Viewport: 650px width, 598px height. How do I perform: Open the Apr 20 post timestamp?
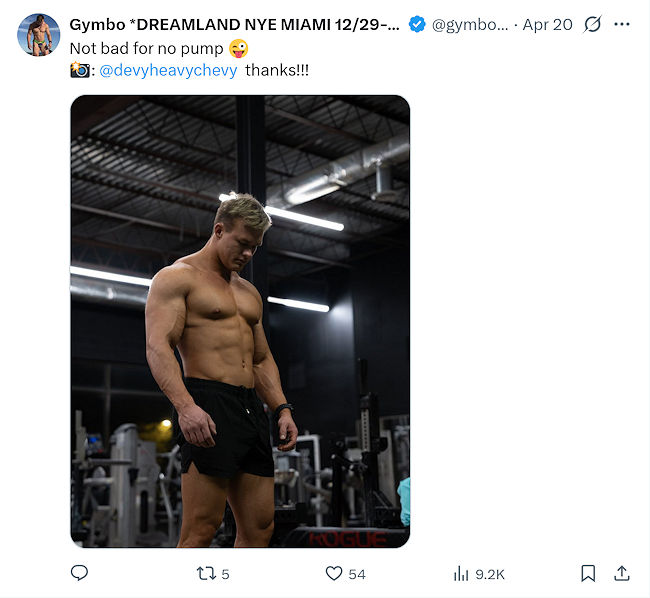(549, 24)
